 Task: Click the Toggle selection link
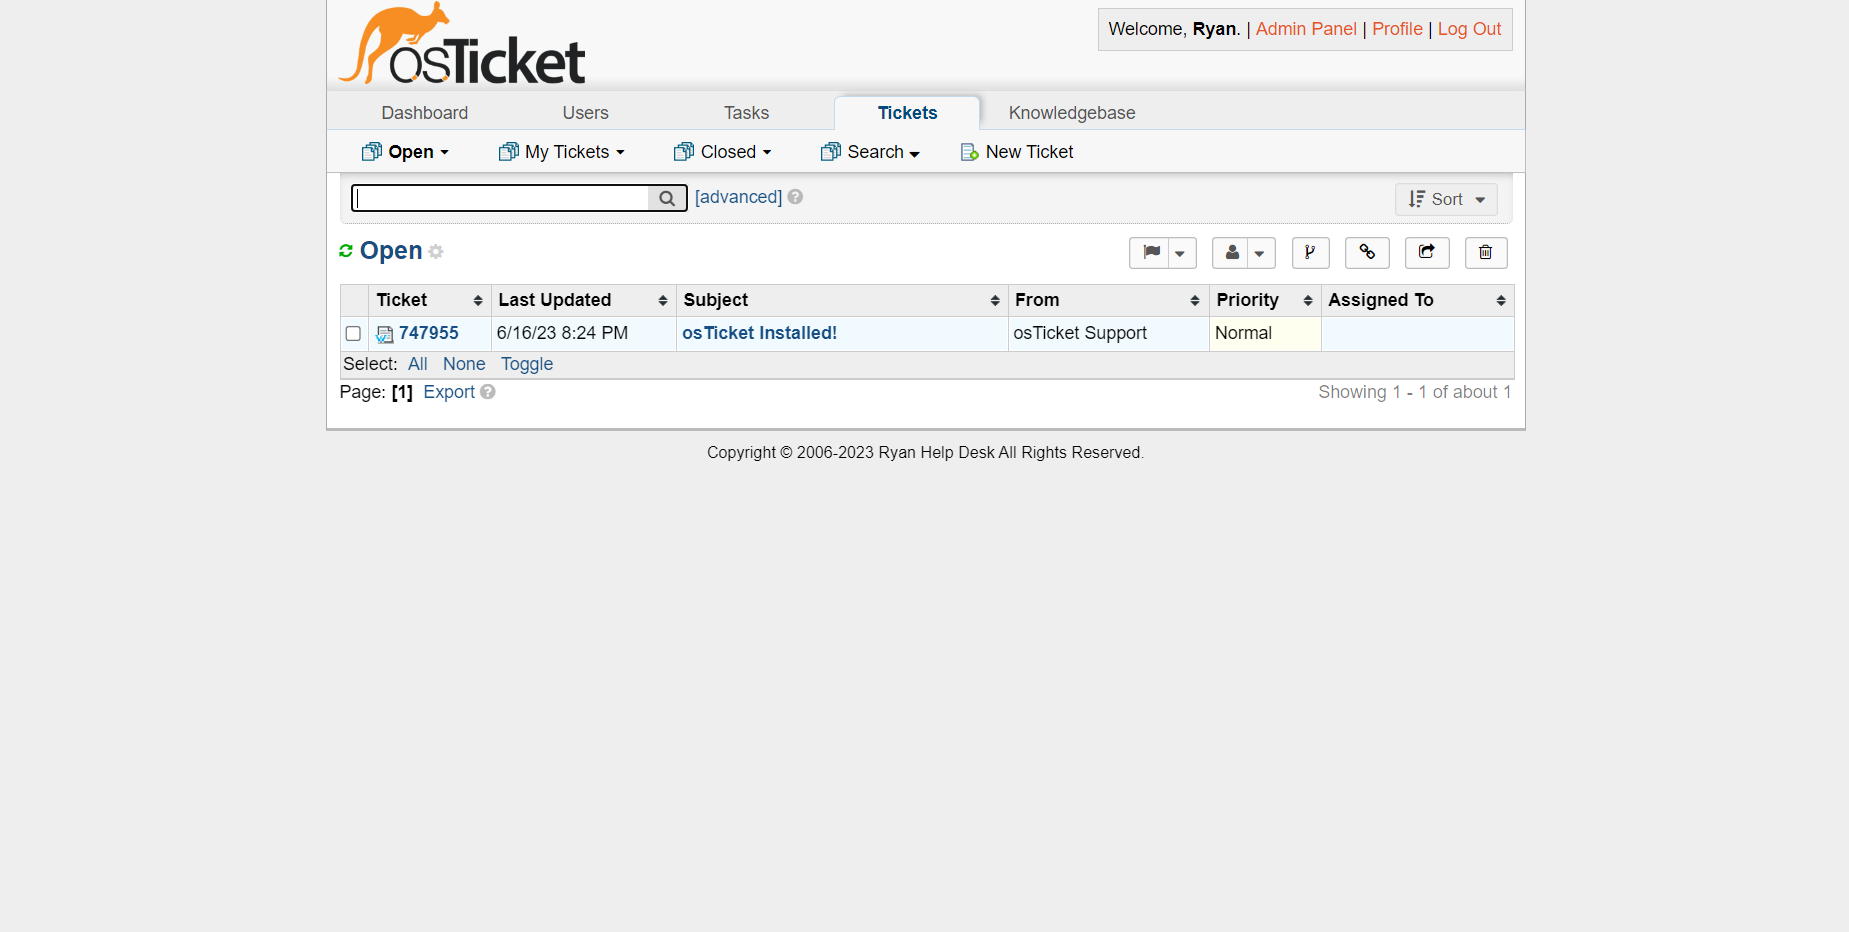point(527,364)
